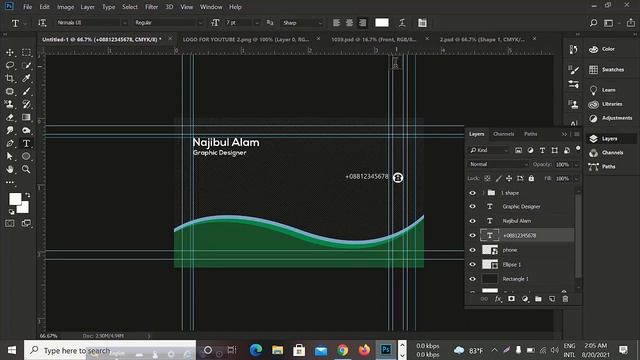Hide the Ellipse 1 layer
Image resolution: width=640 pixels, height=360 pixels.
click(472, 264)
